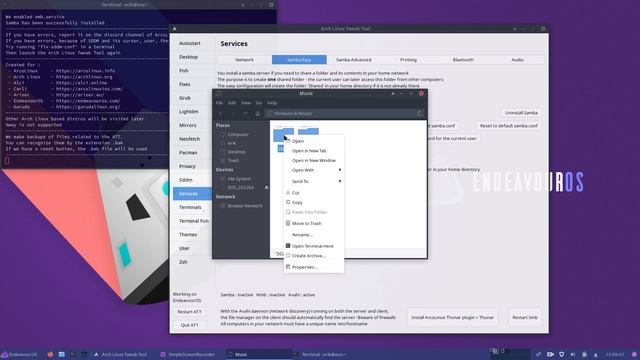
Task: Open Zsh section in Tweak Tool sidebar
Action: click(x=183, y=262)
